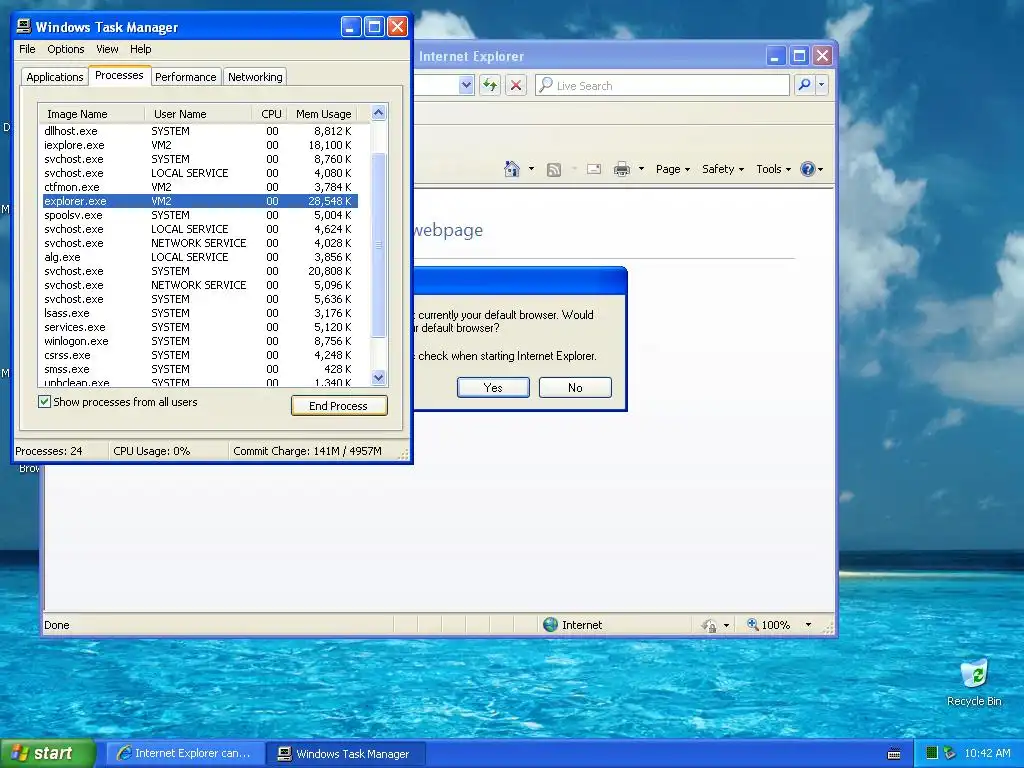Select the csrss.exe process row
The image size is (1024, 768).
[x=200, y=355]
